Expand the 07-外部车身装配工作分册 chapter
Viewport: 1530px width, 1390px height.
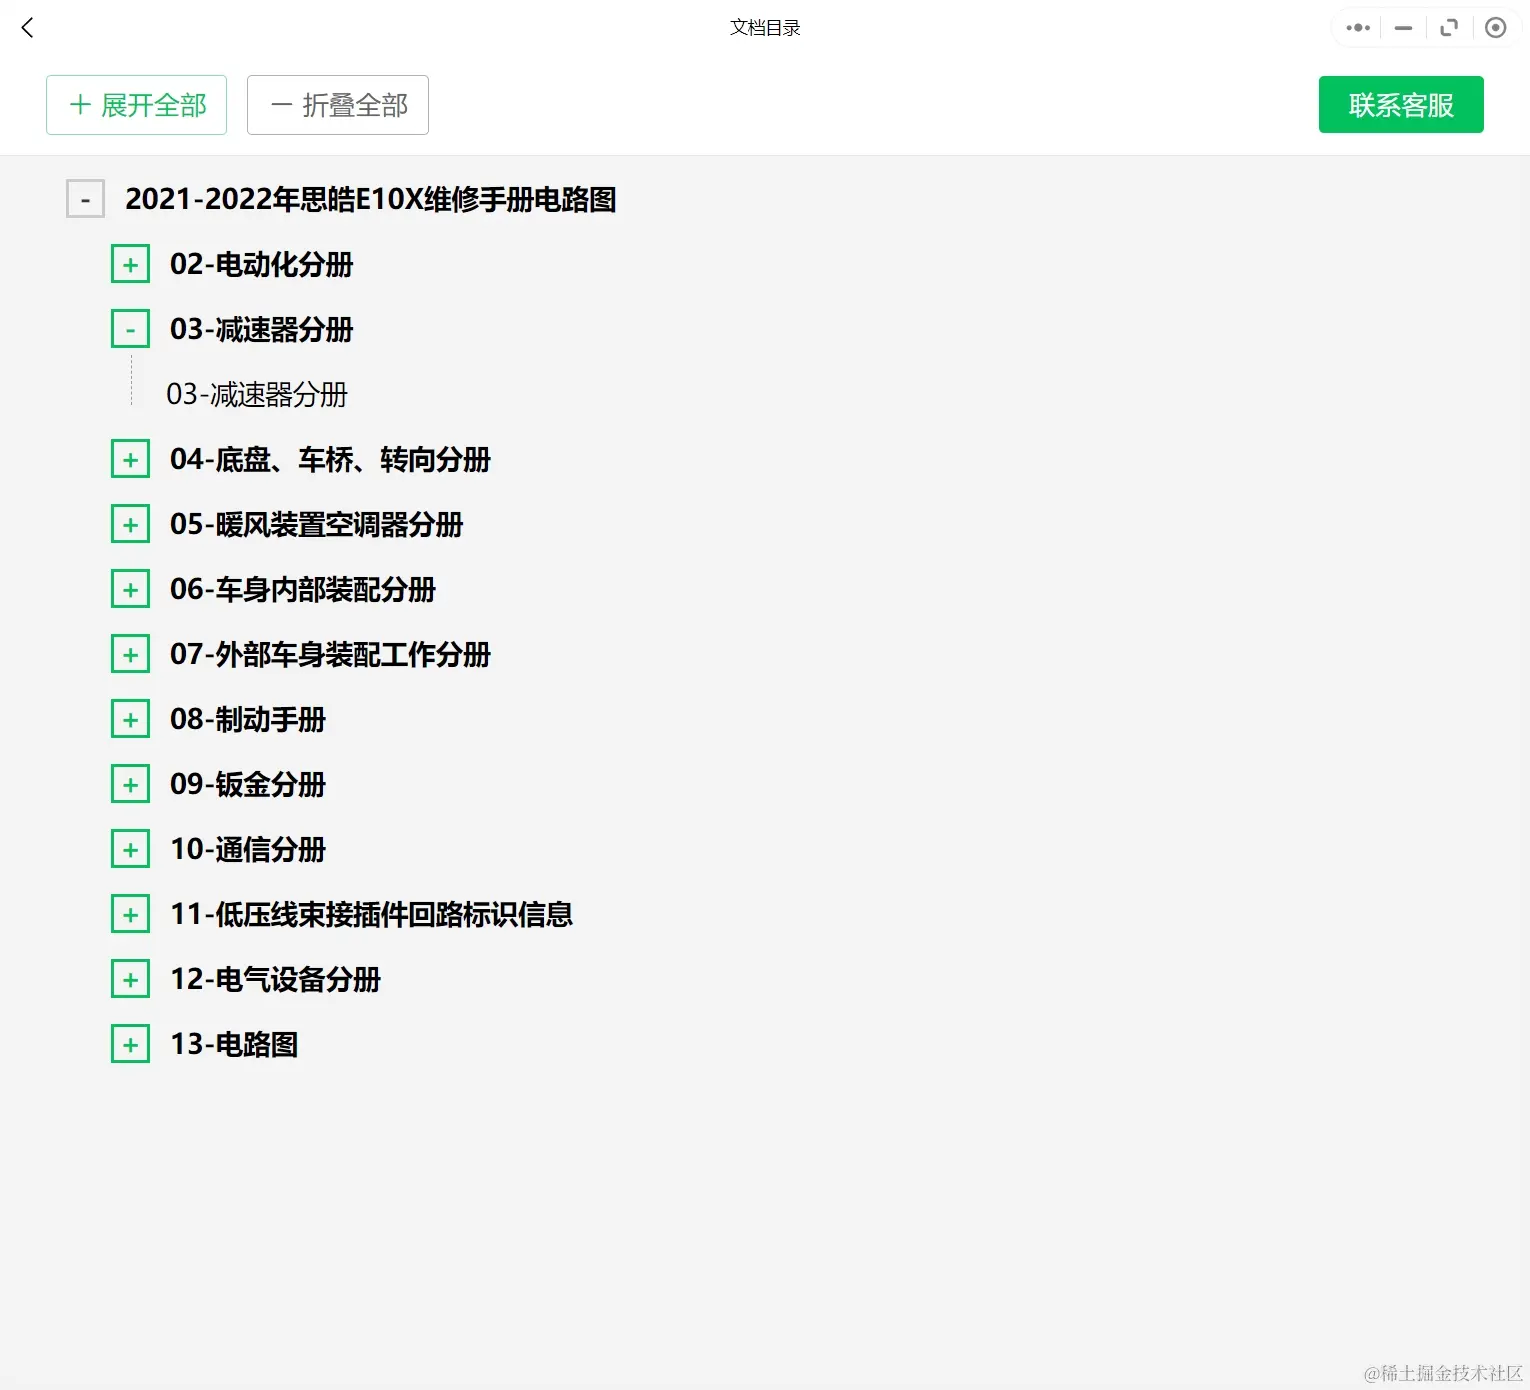pyautogui.click(x=130, y=653)
